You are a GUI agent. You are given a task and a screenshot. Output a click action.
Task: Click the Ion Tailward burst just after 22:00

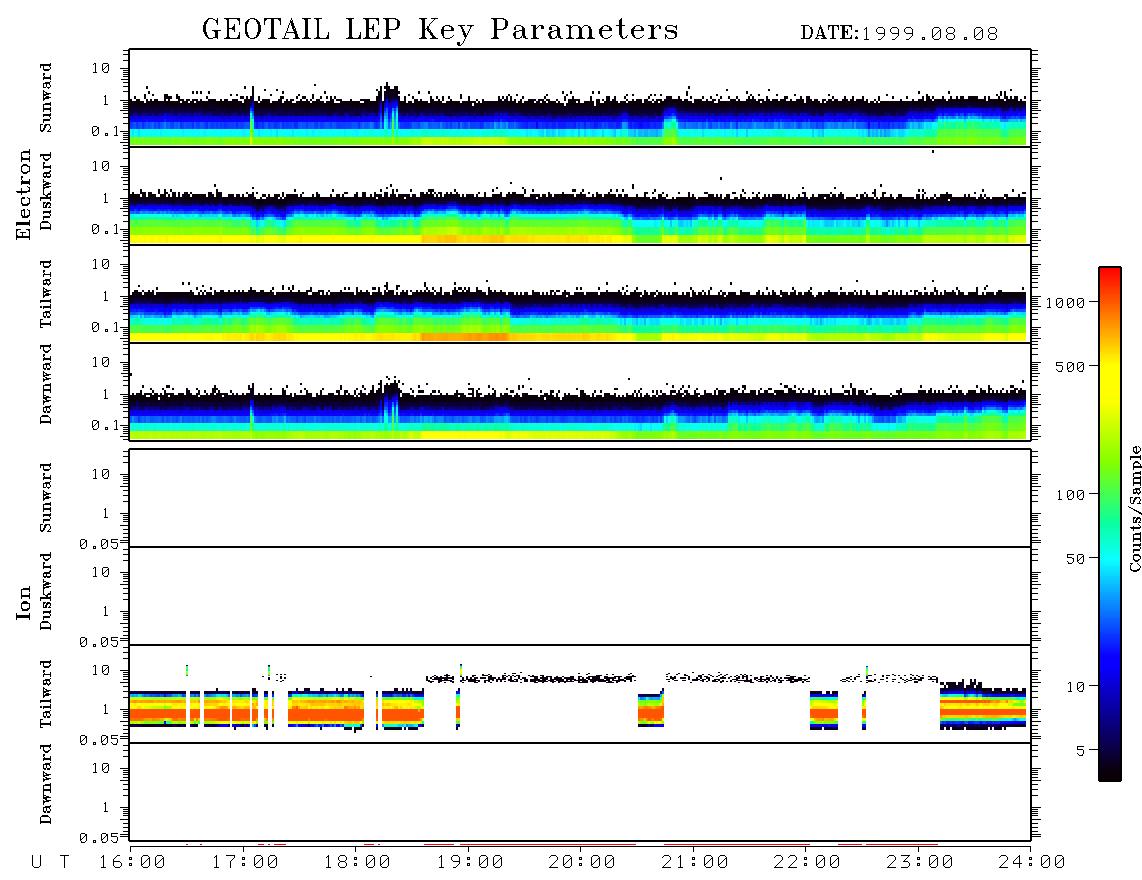pos(824,710)
